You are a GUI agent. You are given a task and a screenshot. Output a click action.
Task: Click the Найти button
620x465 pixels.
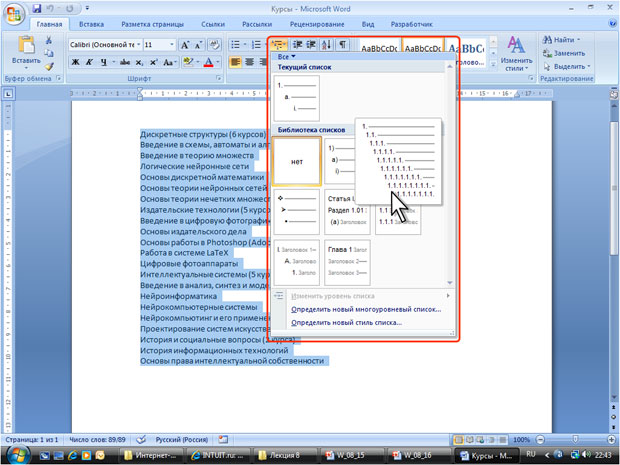[x=558, y=40]
